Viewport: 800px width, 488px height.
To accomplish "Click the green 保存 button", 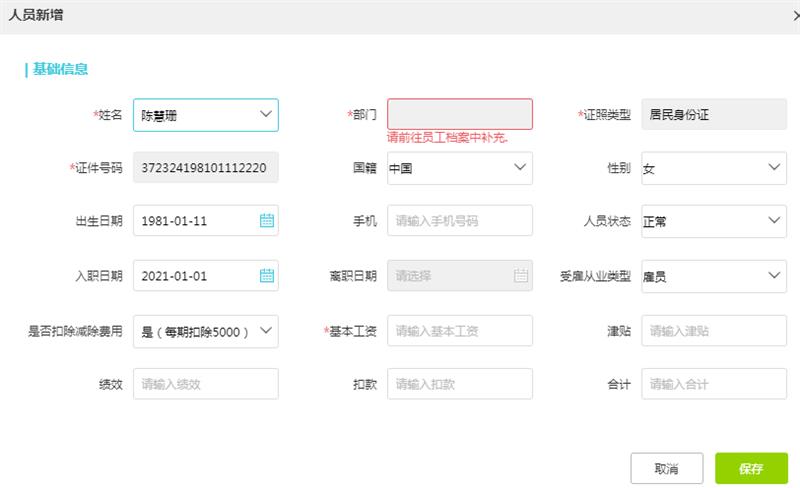I will 751,468.
